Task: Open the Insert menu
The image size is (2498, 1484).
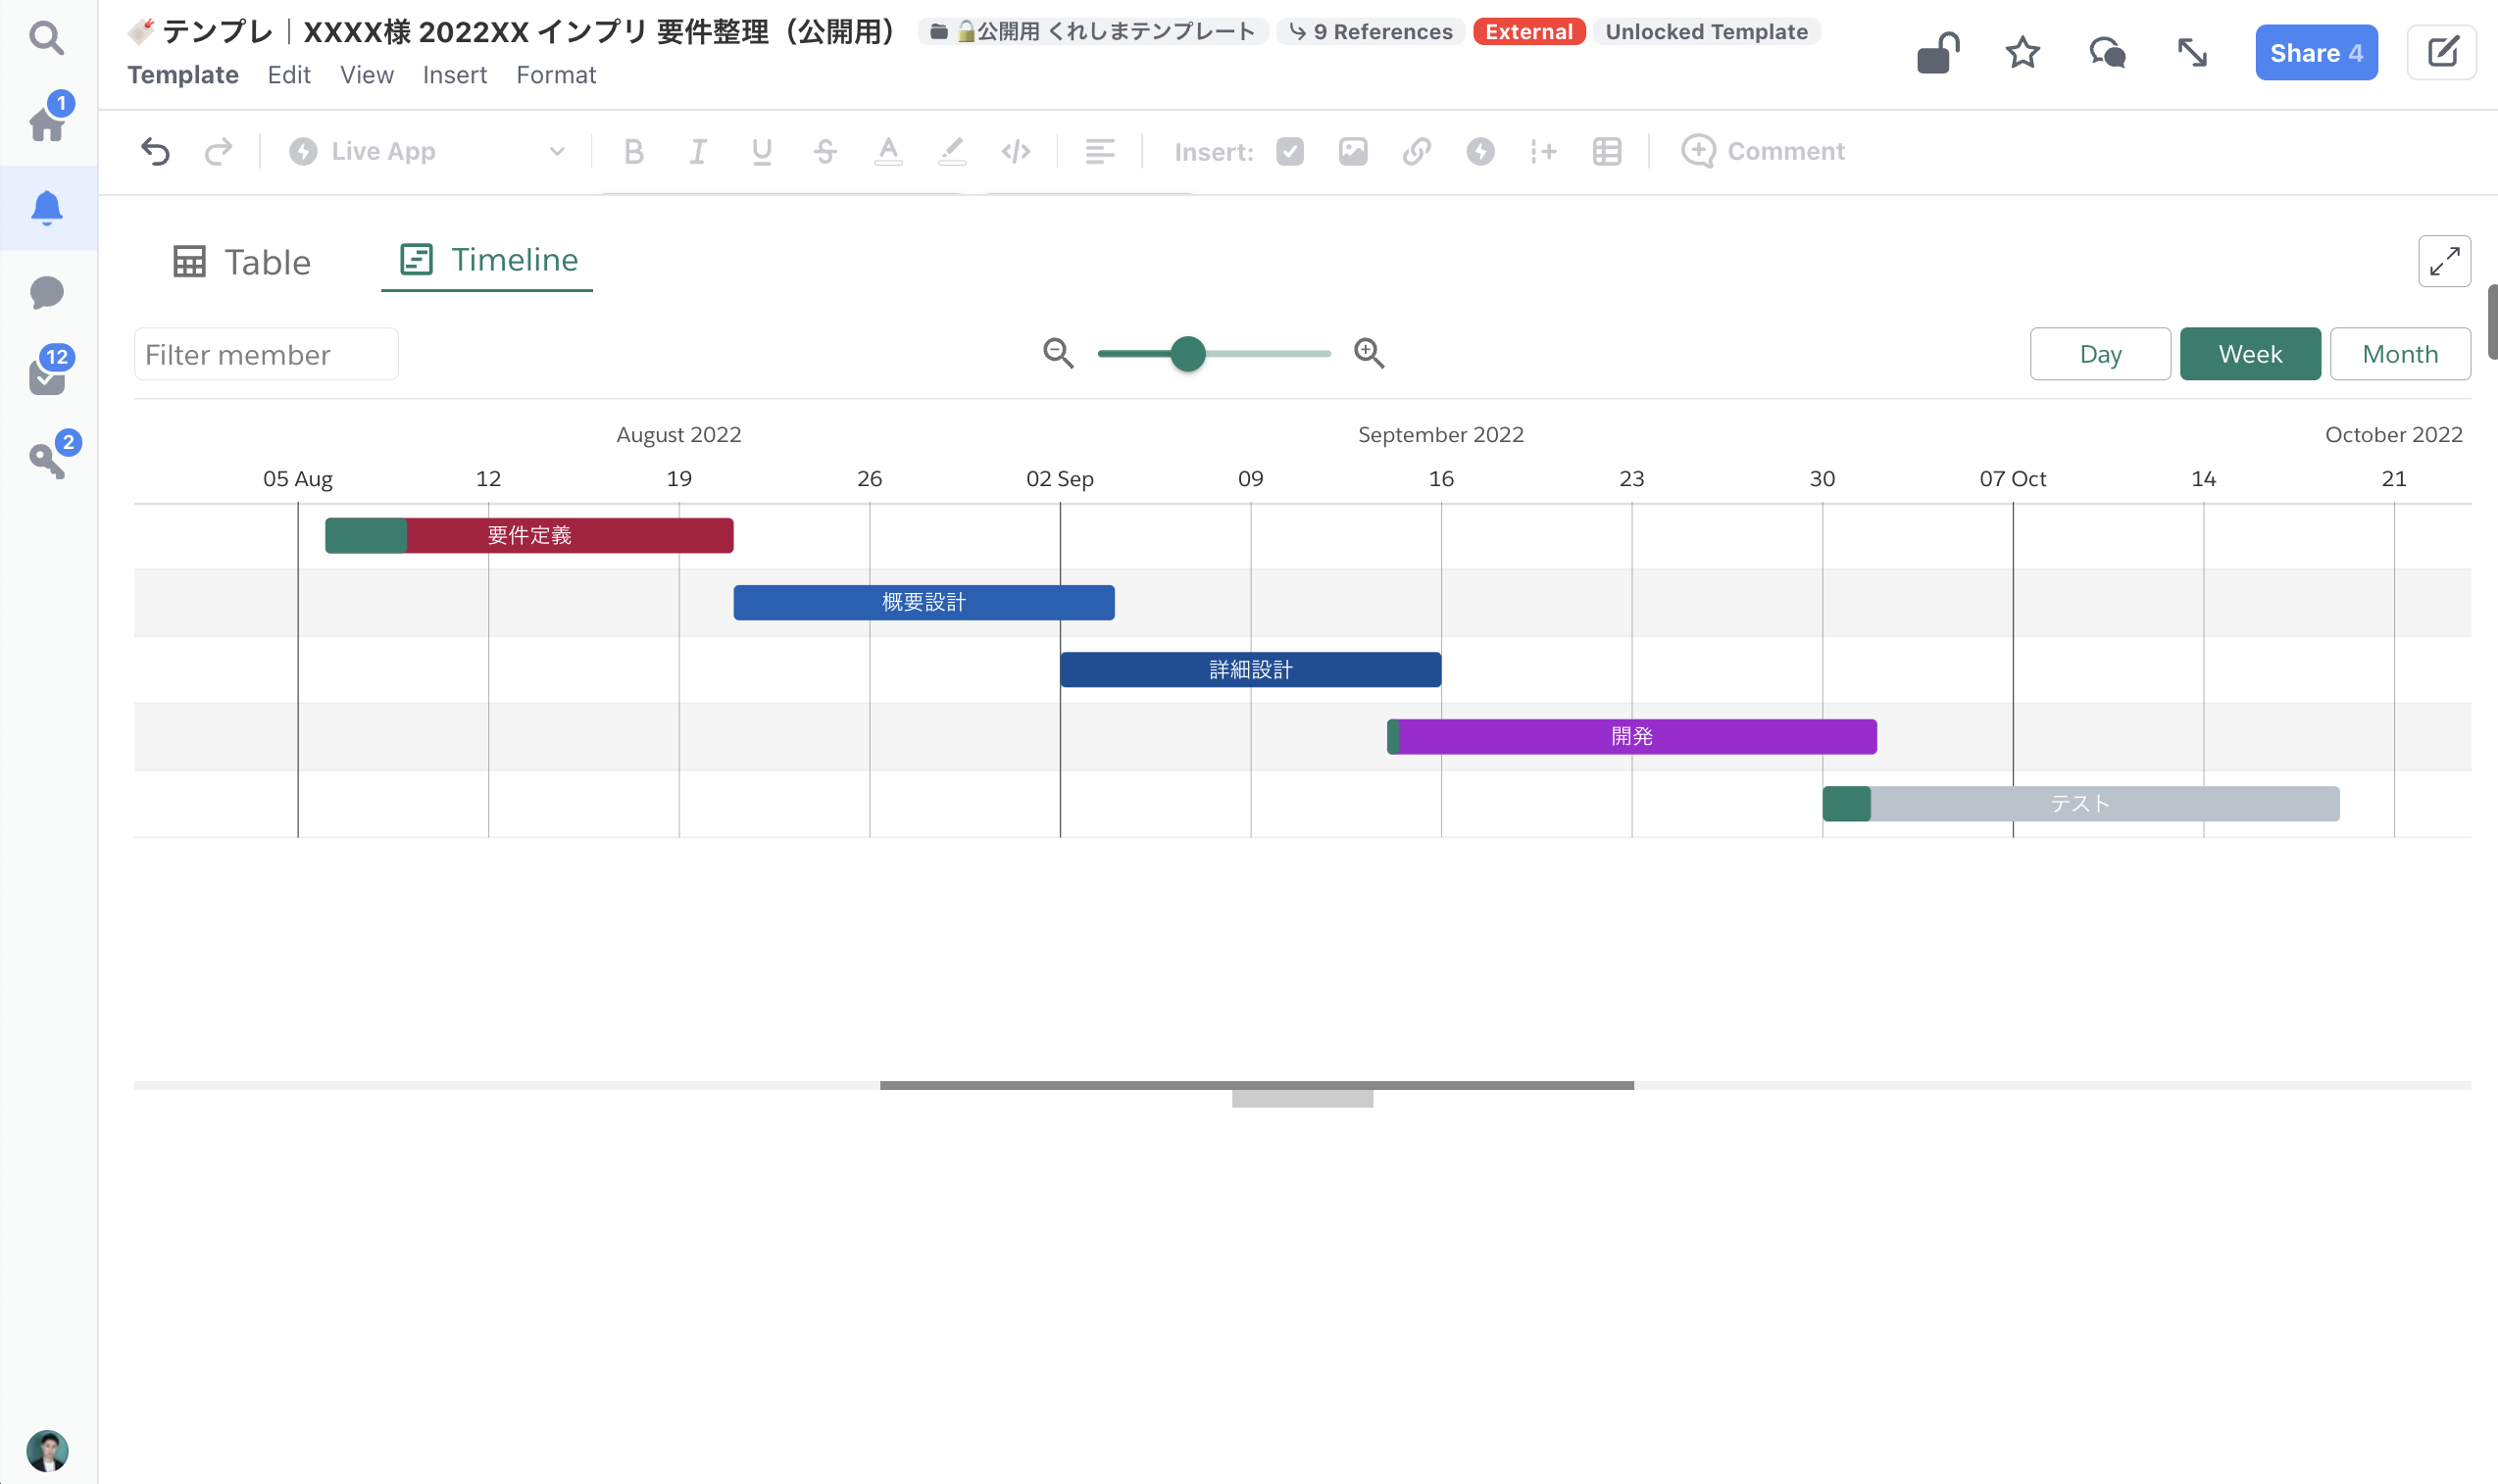Action: click(454, 75)
